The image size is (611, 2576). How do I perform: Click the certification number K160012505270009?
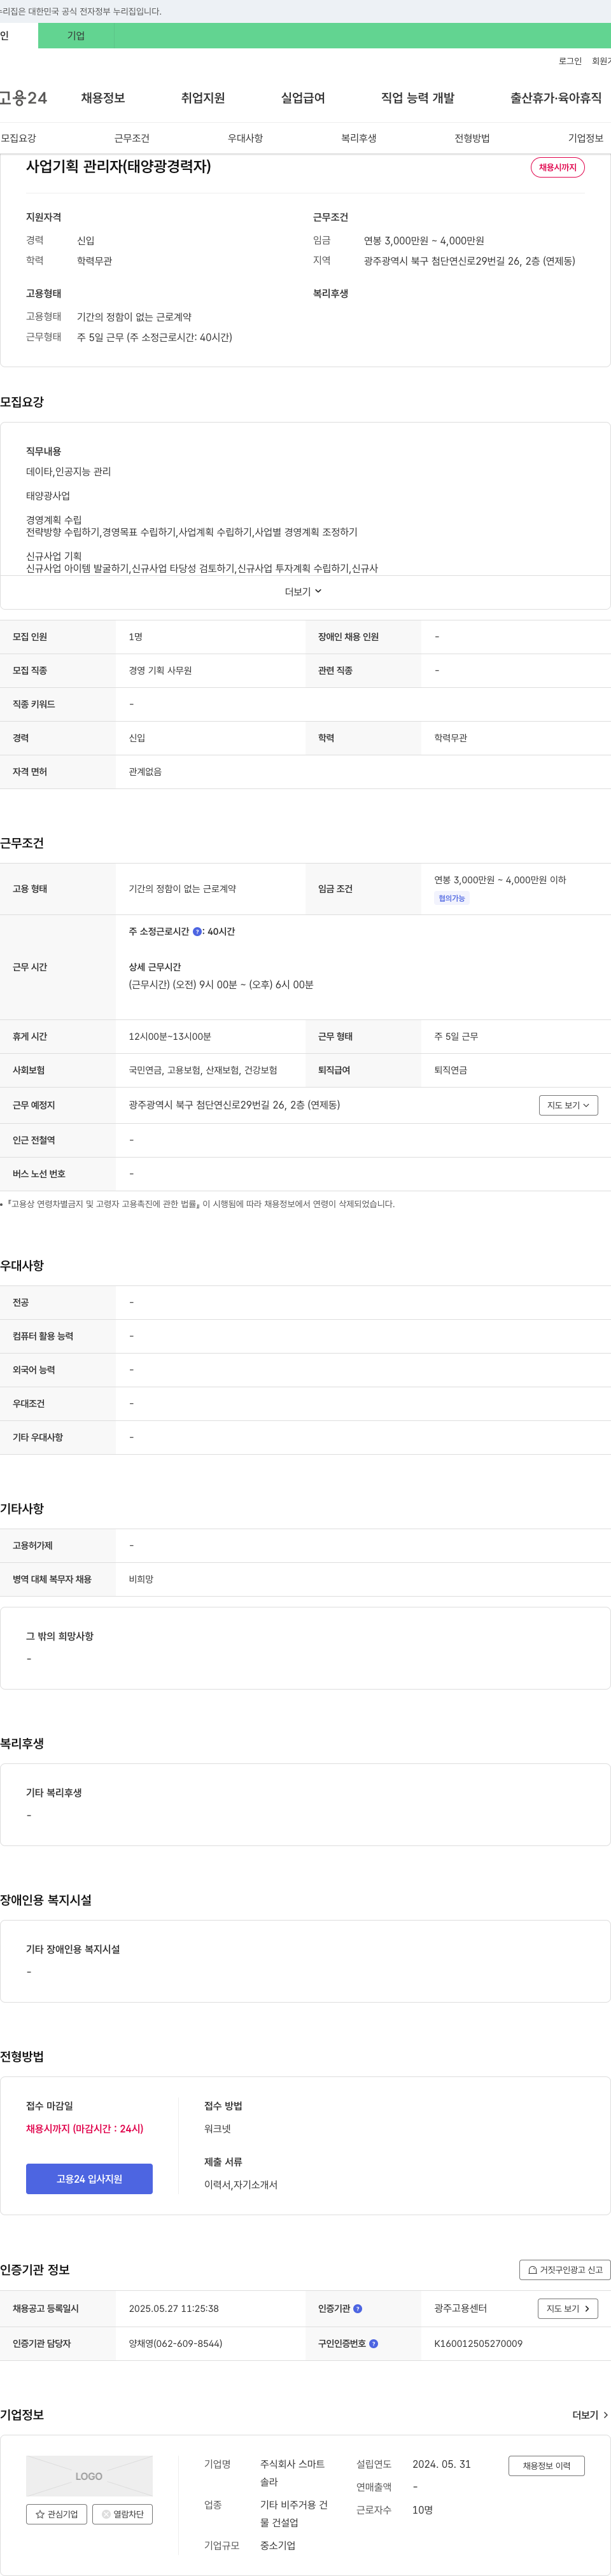[x=478, y=2343]
